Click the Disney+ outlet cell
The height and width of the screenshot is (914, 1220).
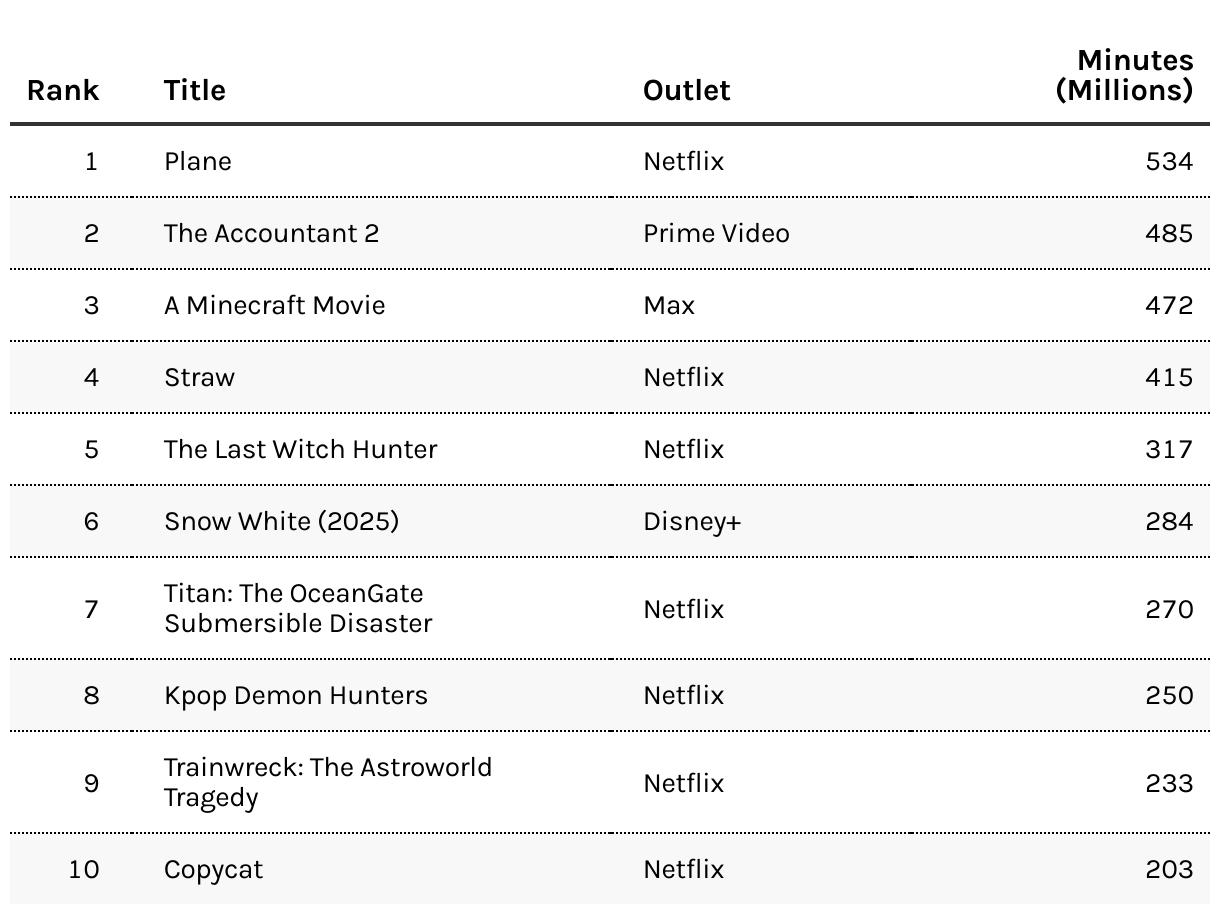point(692,521)
